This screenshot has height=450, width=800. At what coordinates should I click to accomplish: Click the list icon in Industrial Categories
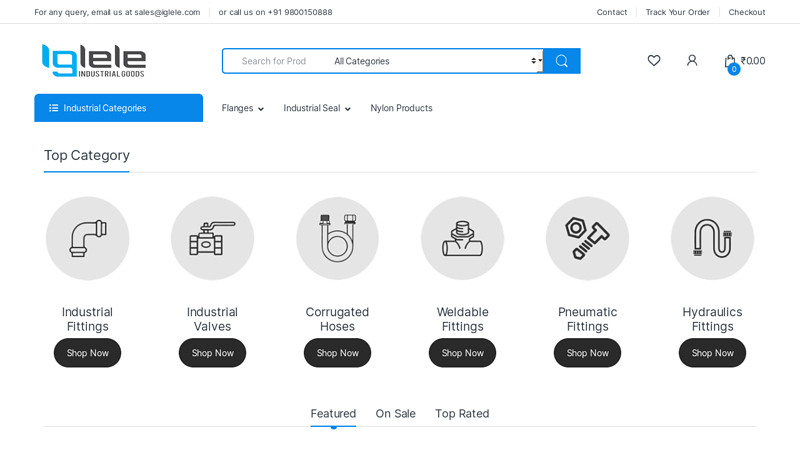click(54, 108)
